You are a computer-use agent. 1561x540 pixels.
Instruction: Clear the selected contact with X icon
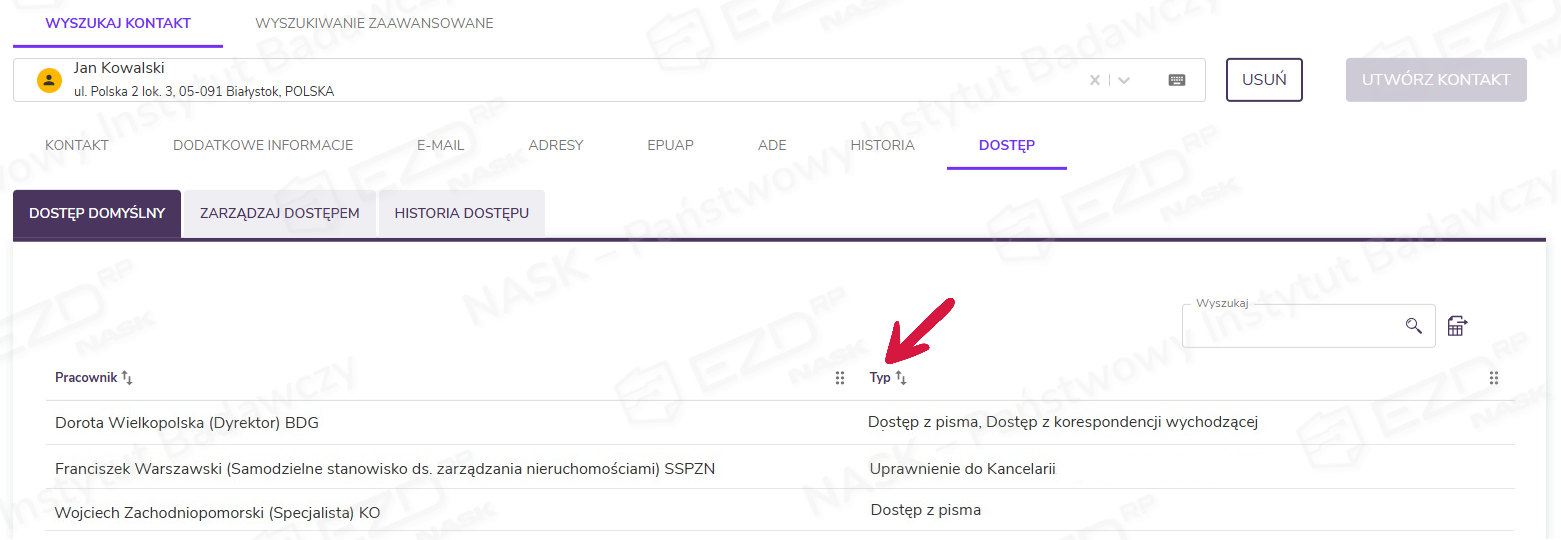coord(1095,80)
